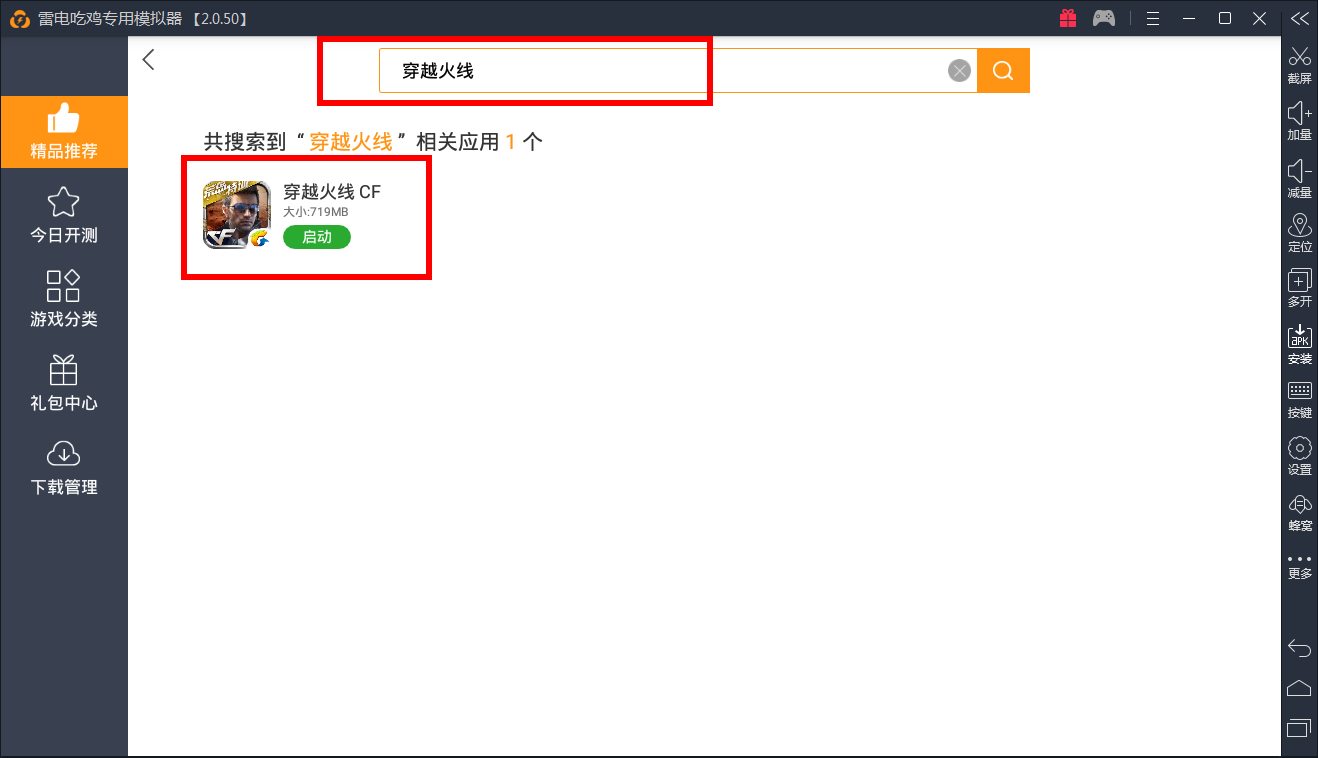Open the 蜂窝 network icon

pos(1299,508)
